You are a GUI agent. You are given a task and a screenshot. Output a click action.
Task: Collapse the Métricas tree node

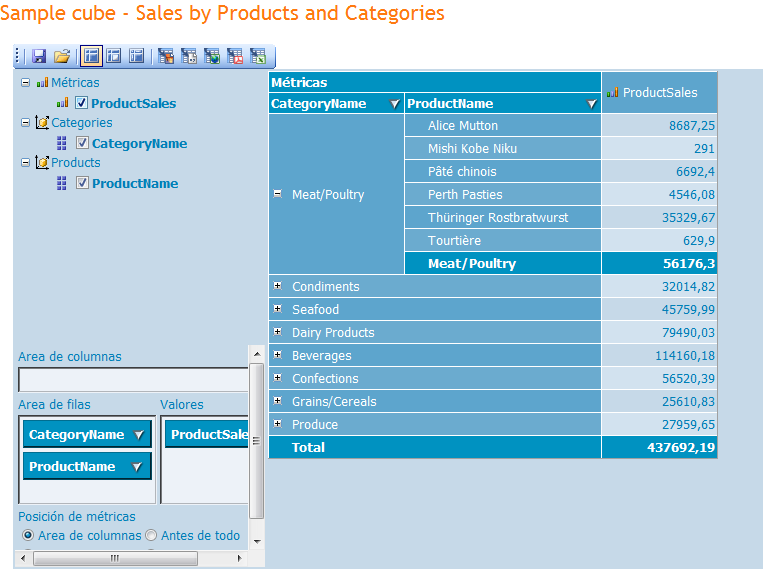(25, 83)
